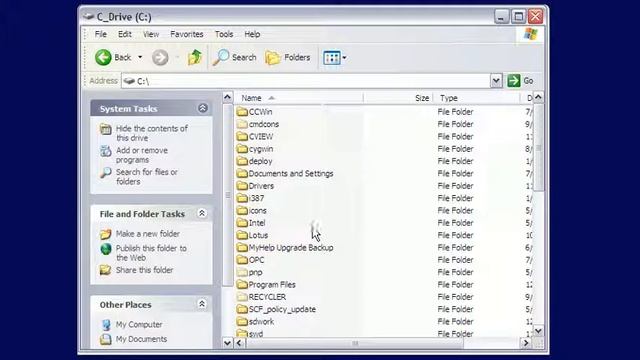Screen dimensions: 640x360
Task: Open the Search pane
Action: (234, 58)
